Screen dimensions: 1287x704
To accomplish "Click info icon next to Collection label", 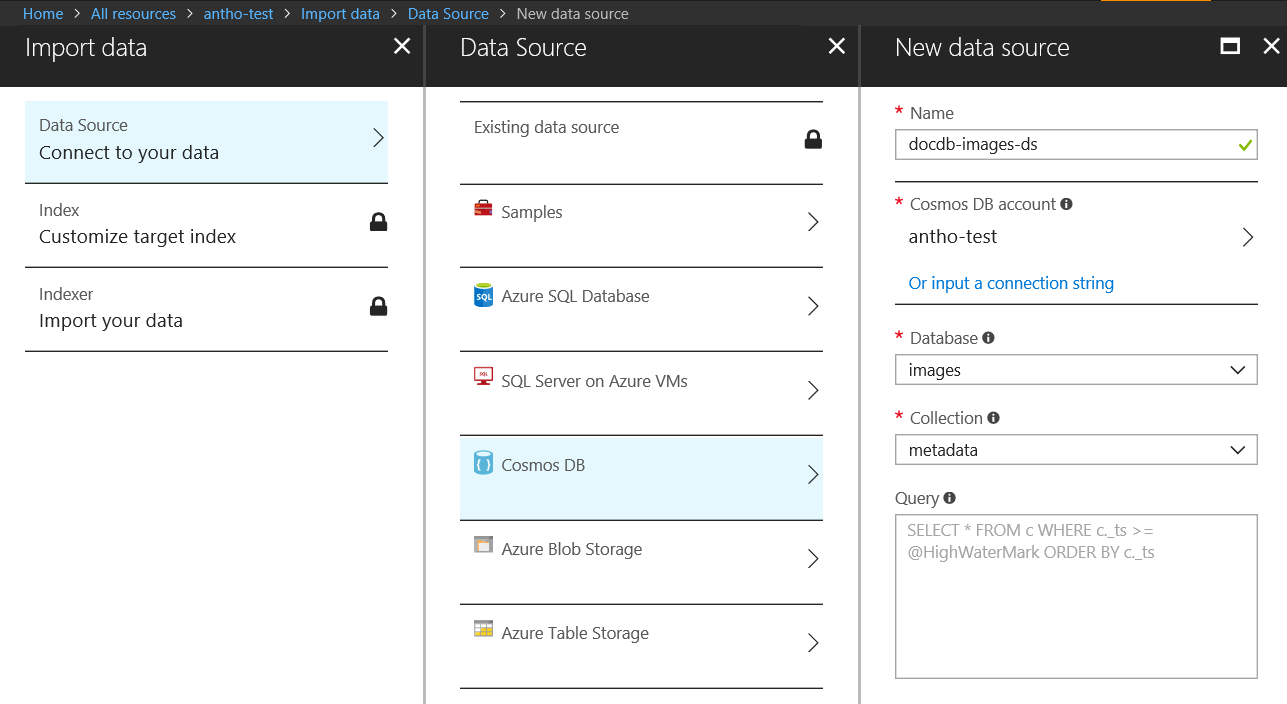I will (x=993, y=418).
